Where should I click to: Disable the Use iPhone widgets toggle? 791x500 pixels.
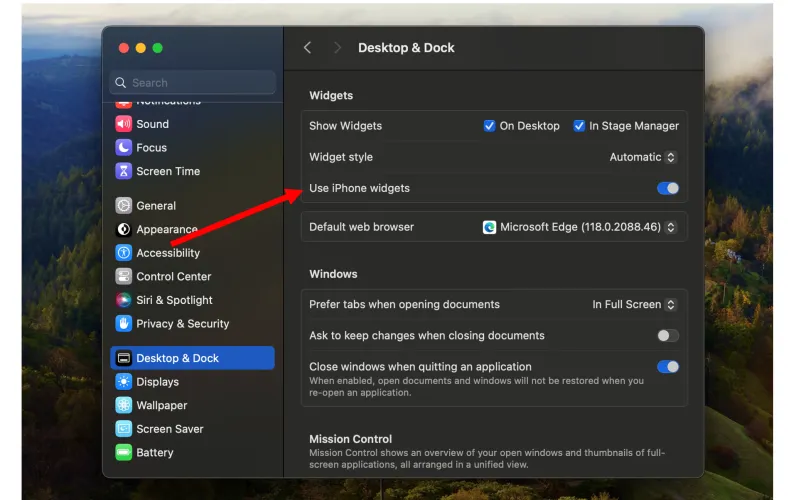pos(667,188)
